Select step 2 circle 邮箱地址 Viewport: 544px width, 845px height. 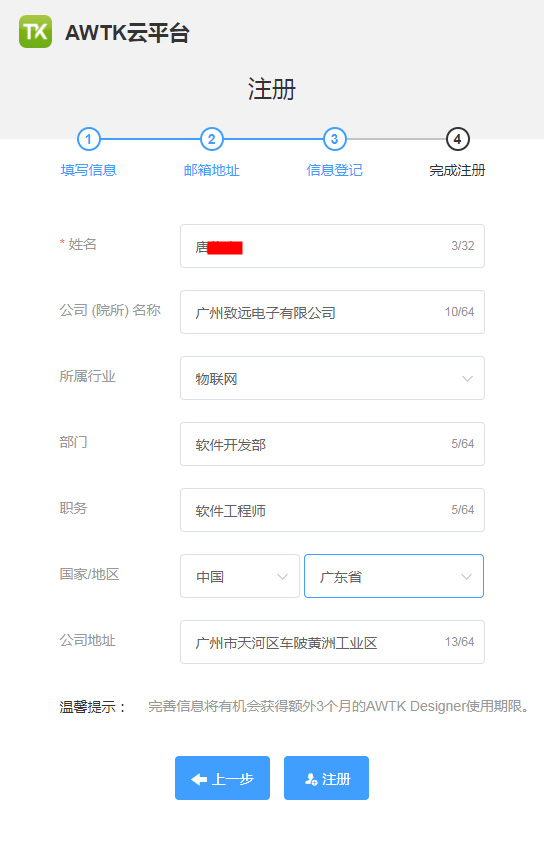[211, 140]
